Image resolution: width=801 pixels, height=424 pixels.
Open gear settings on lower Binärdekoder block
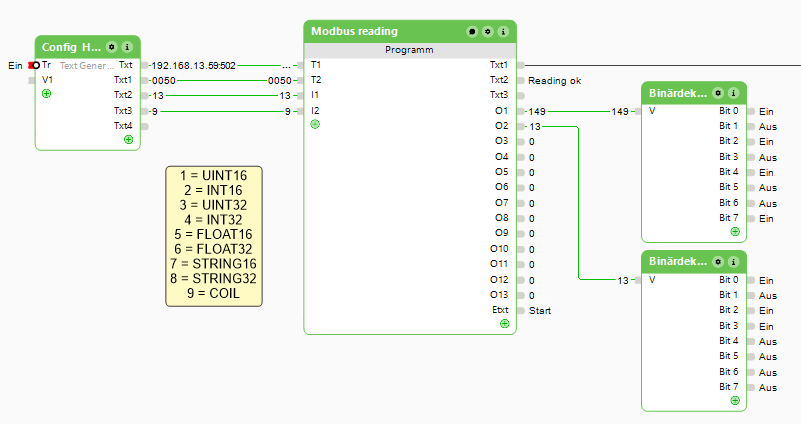718,262
